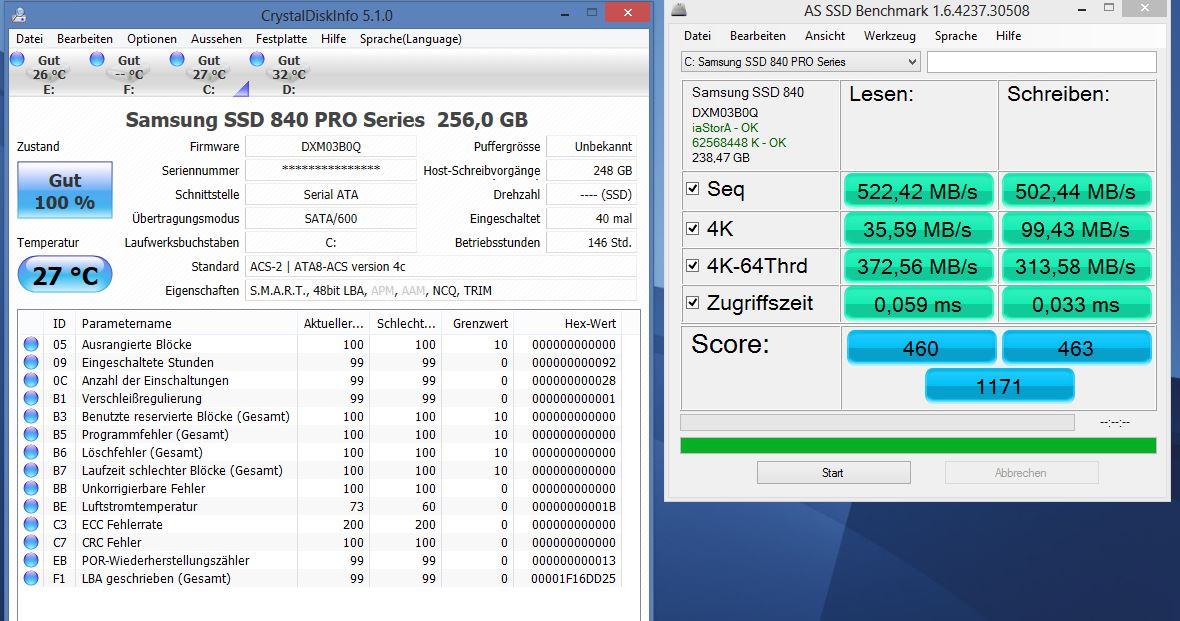Click the green benchmark progress bar
The width and height of the screenshot is (1180, 621).
click(x=918, y=446)
